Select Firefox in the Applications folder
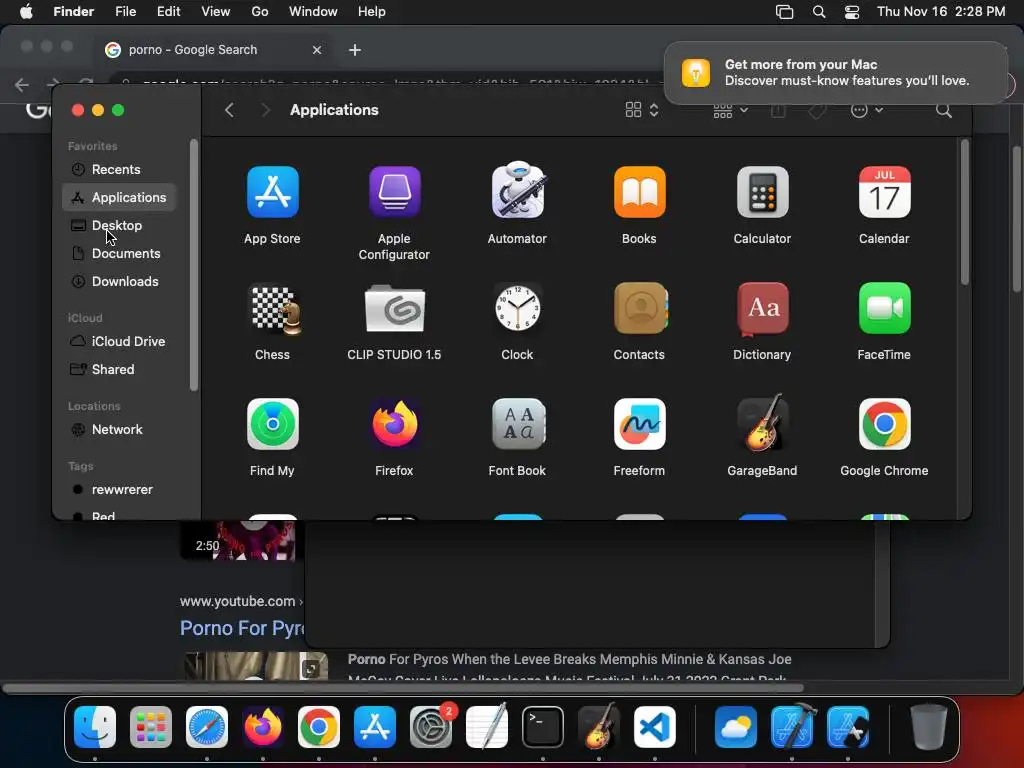1024x768 pixels. coord(394,424)
